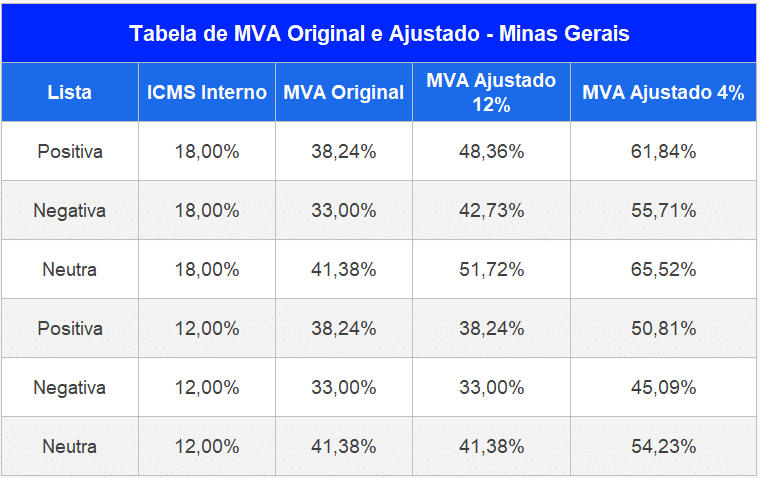Click the MVA Ajustado 12% header
760x478 pixels.
[491, 92]
